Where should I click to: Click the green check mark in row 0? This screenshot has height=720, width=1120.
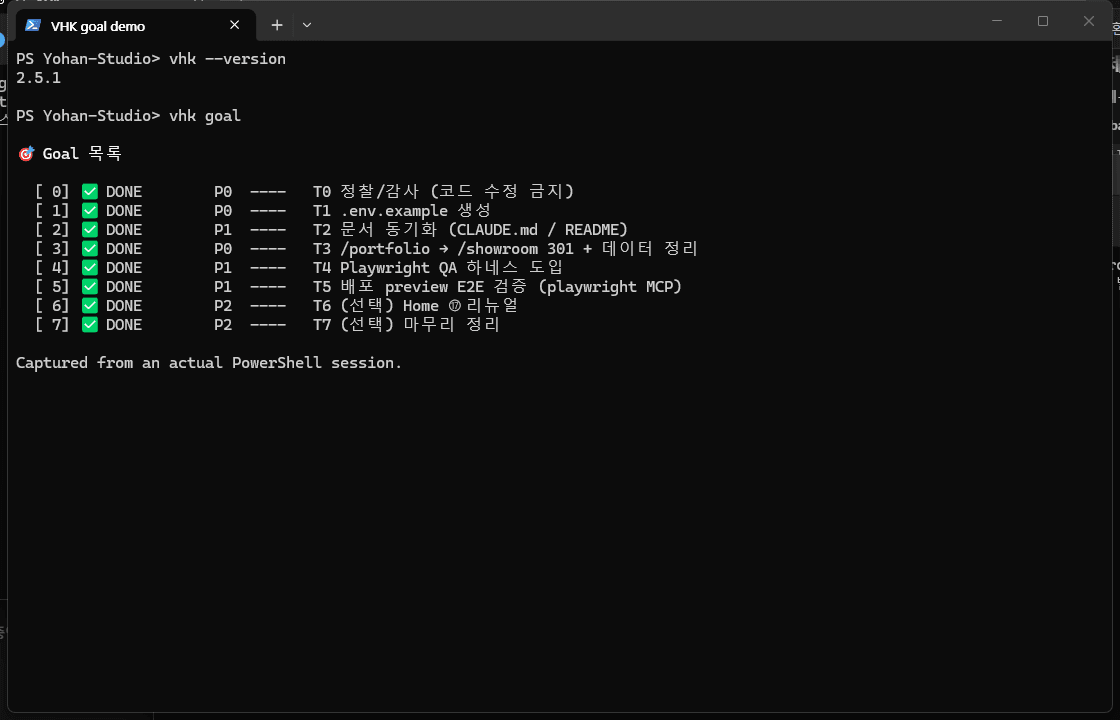89,191
